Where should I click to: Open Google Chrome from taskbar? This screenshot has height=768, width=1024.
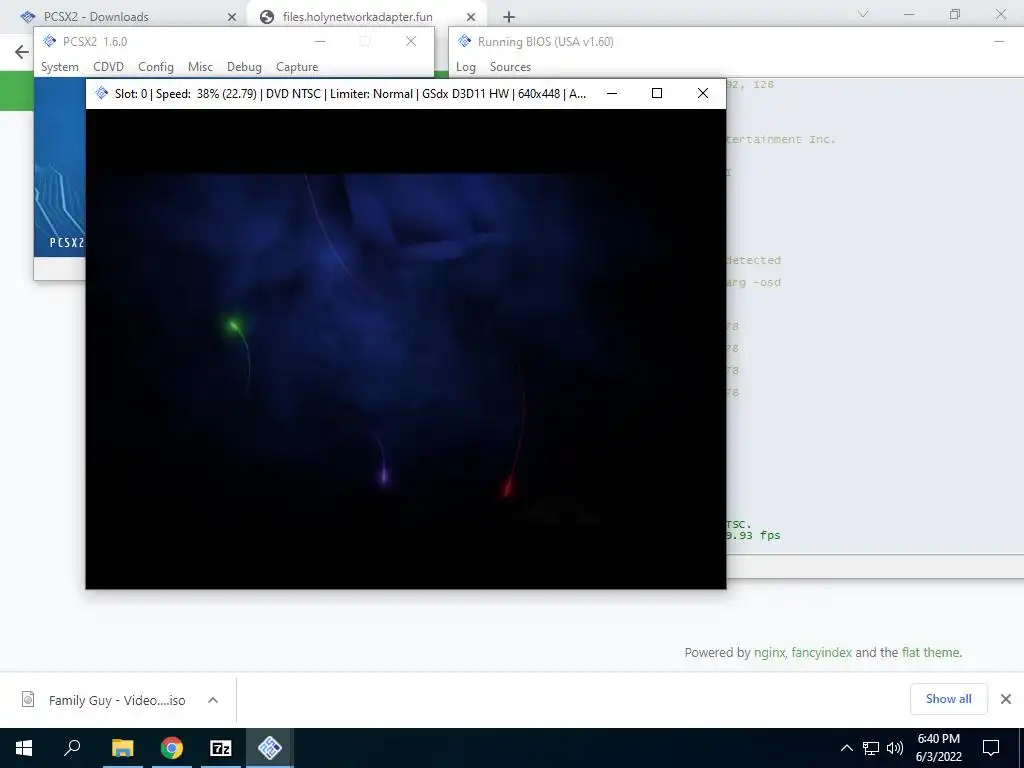tap(172, 748)
